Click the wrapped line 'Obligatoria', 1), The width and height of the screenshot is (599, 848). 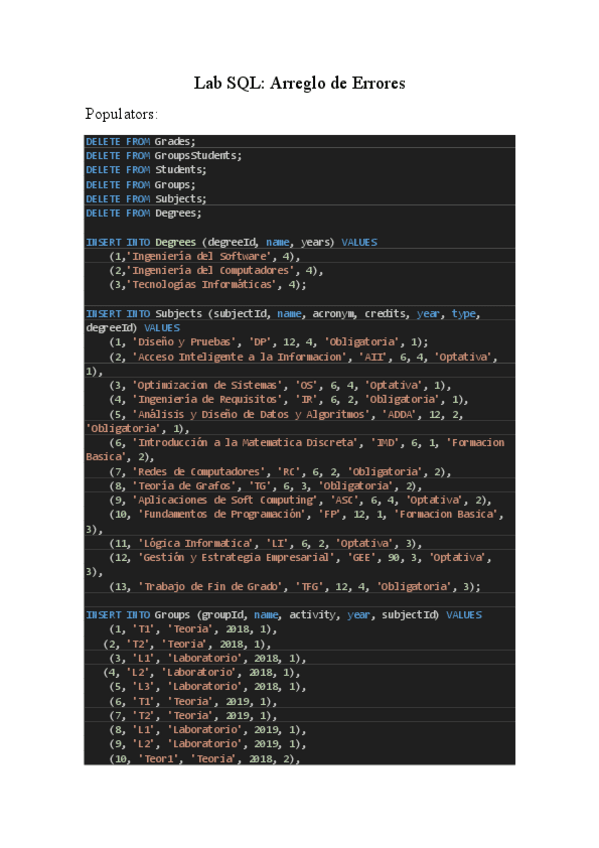137,429
